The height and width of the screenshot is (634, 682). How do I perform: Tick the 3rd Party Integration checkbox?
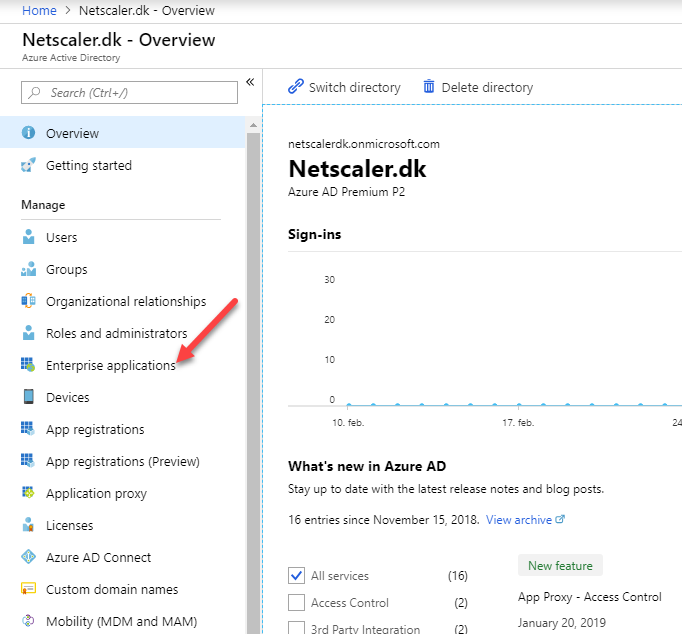click(296, 627)
